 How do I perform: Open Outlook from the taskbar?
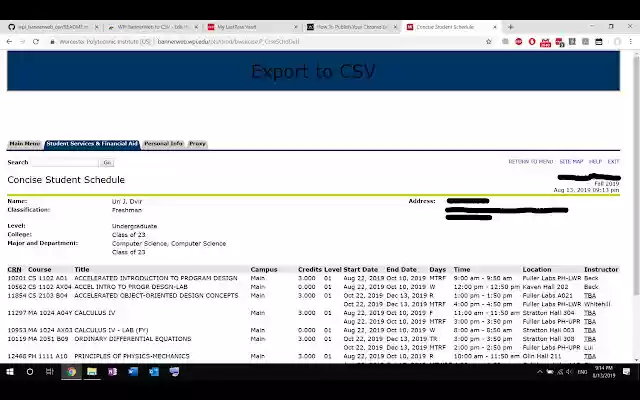click(x=154, y=372)
